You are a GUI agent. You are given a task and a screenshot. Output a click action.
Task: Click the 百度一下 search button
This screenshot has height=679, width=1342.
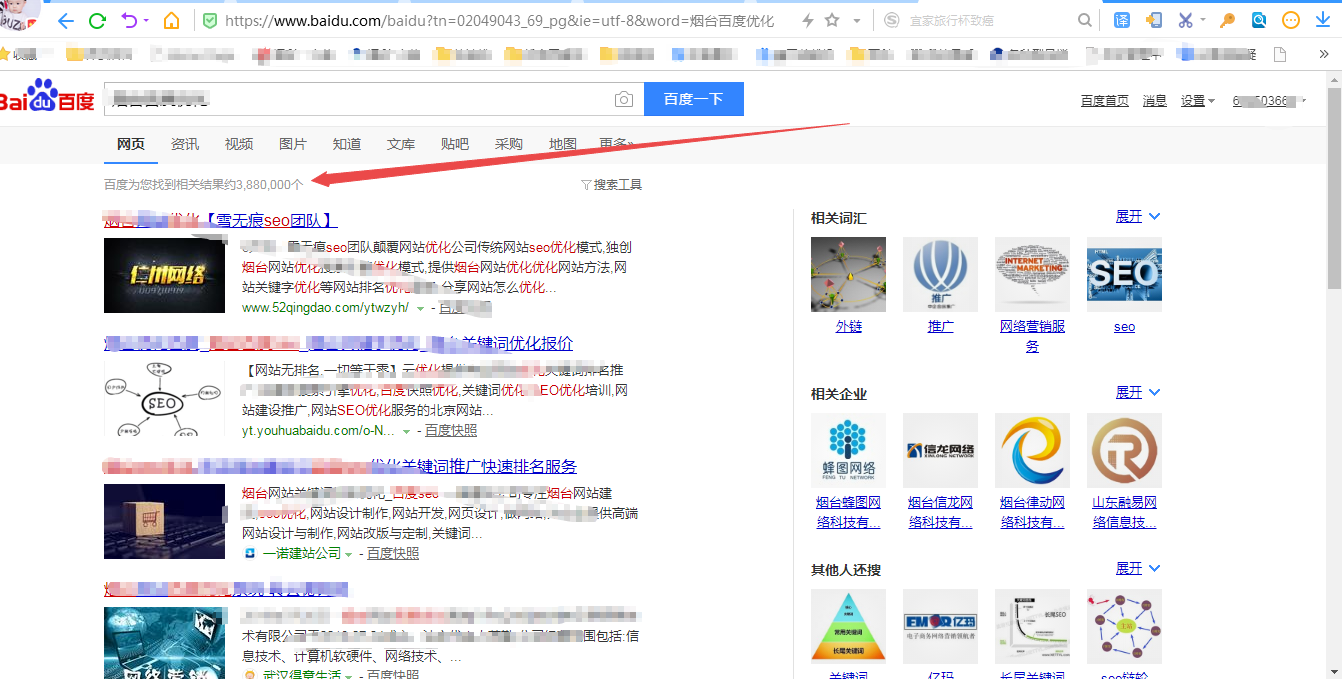click(x=693, y=99)
